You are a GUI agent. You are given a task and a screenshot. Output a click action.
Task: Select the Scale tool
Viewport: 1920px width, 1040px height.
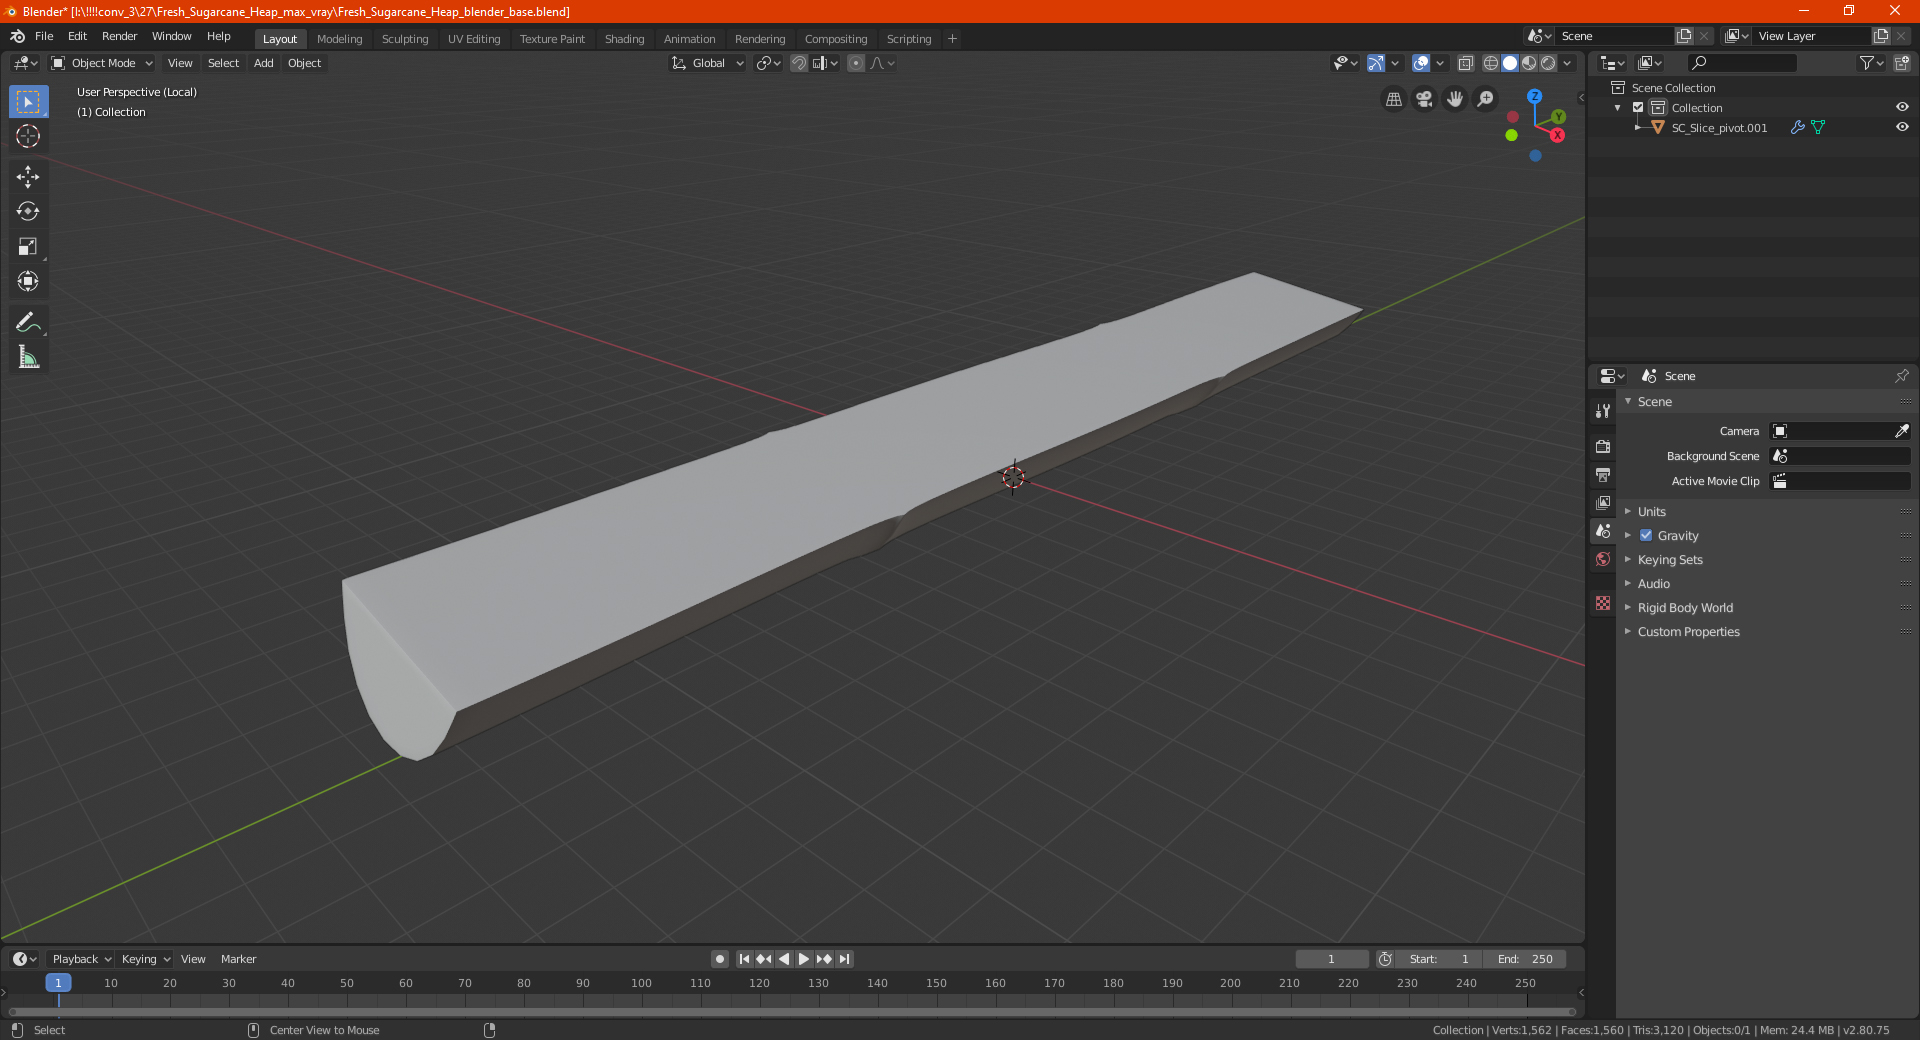pos(28,246)
